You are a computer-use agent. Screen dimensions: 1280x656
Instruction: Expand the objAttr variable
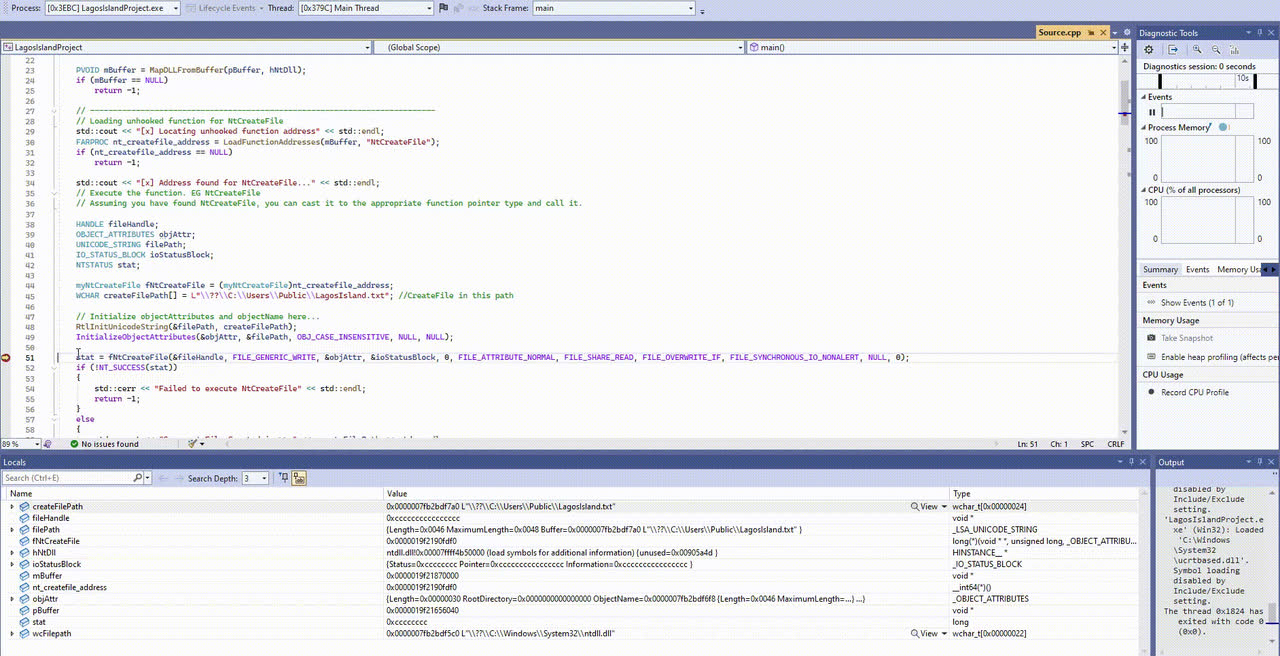[12, 599]
